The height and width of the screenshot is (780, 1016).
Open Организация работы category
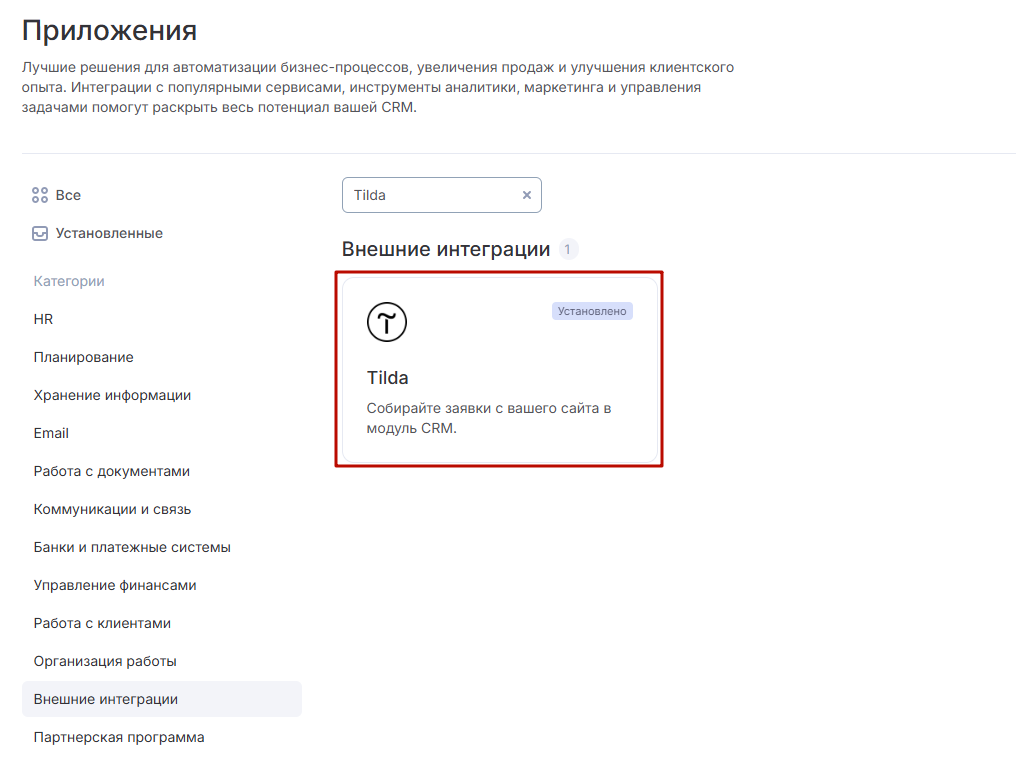(x=105, y=661)
